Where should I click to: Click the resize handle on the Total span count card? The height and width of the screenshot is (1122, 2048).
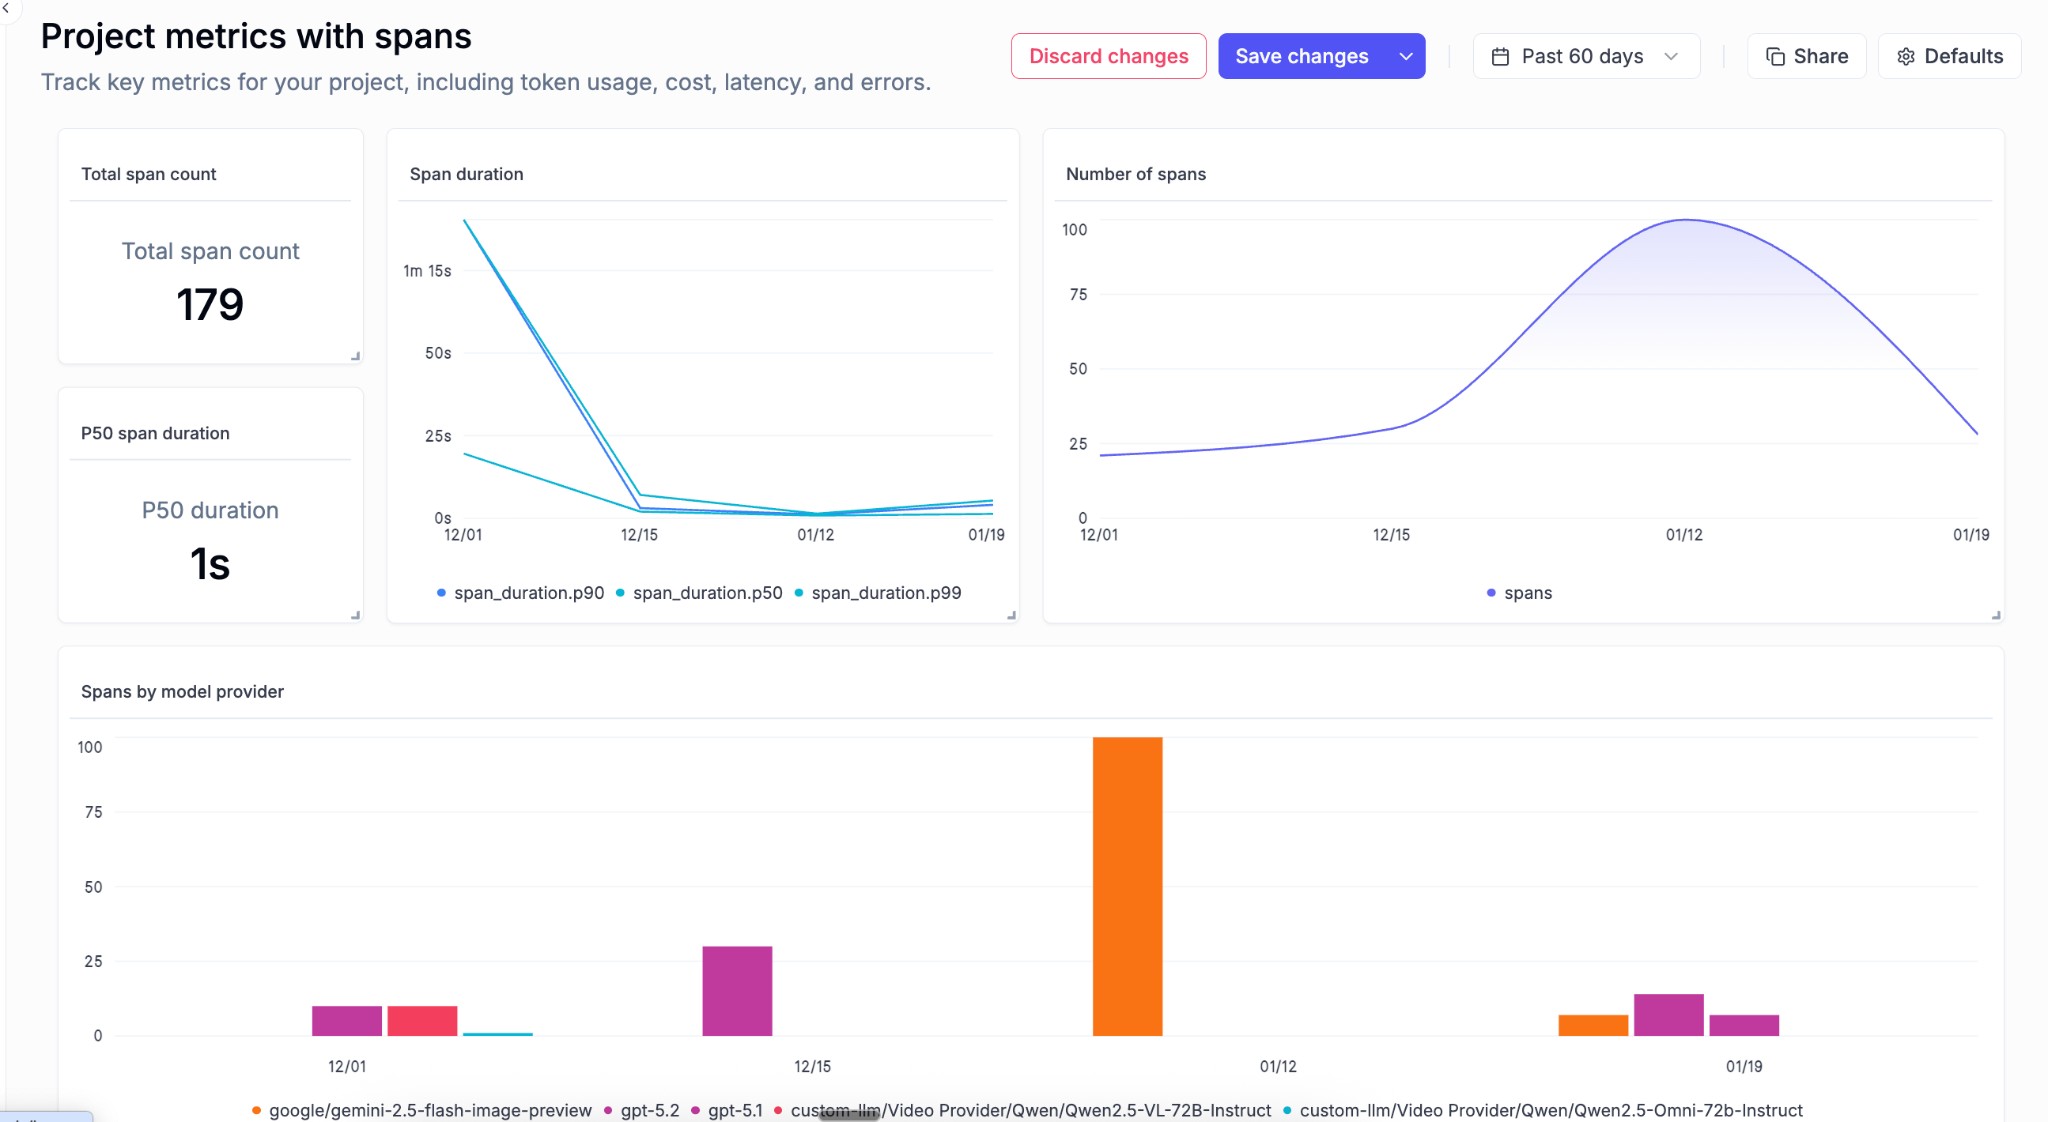tap(356, 356)
